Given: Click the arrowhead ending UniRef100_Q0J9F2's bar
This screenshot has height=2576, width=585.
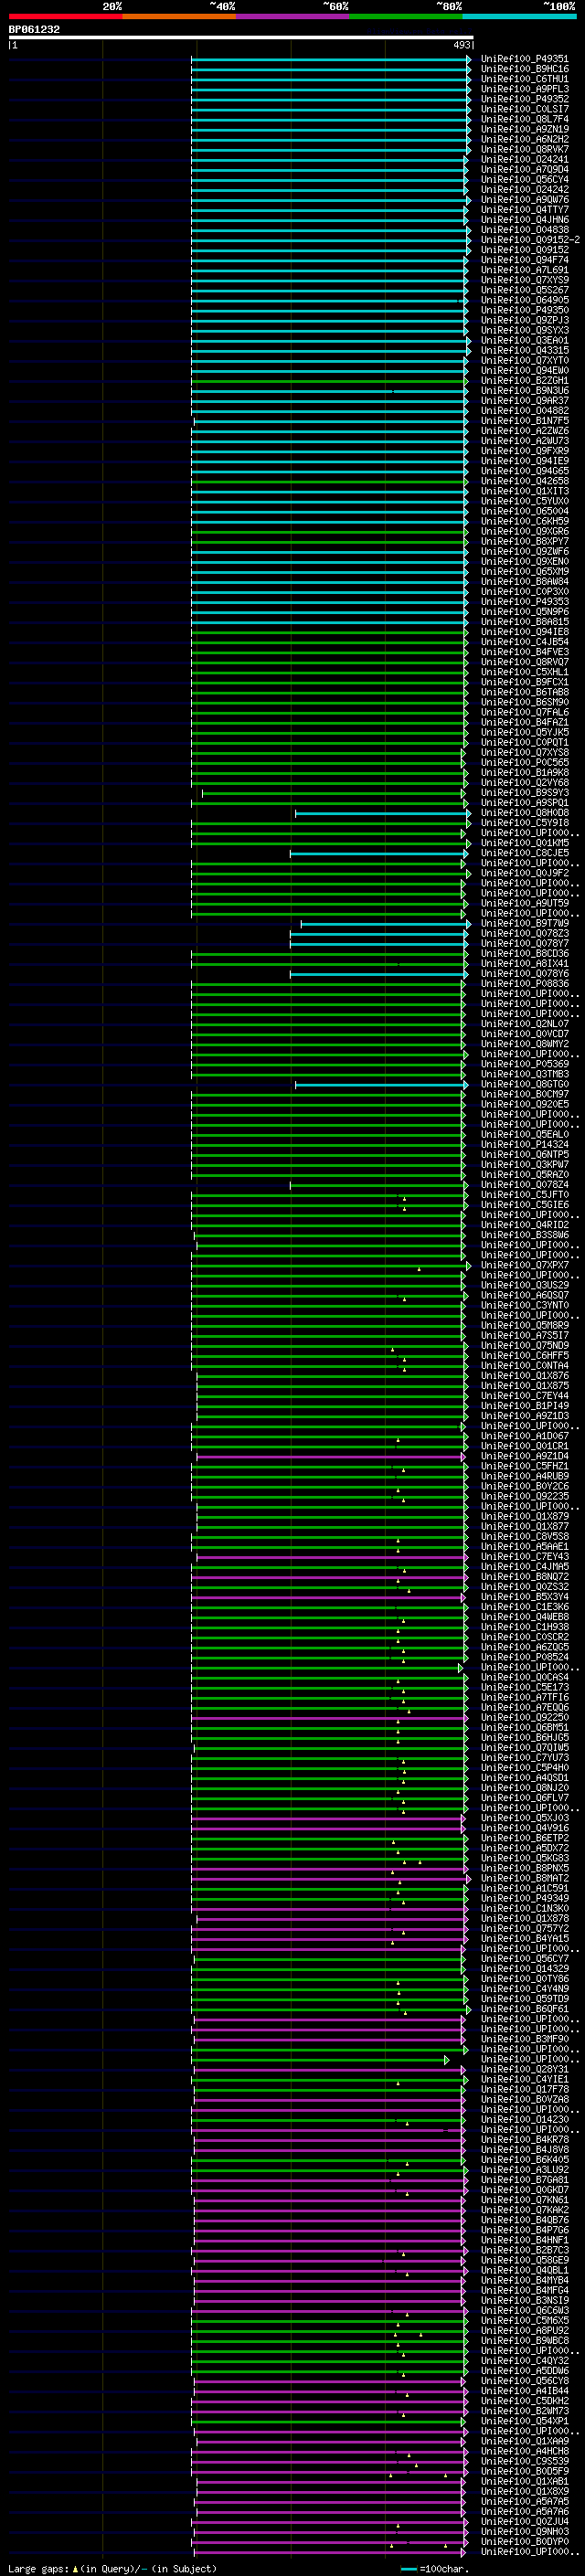Looking at the screenshot, I should pyautogui.click(x=467, y=874).
